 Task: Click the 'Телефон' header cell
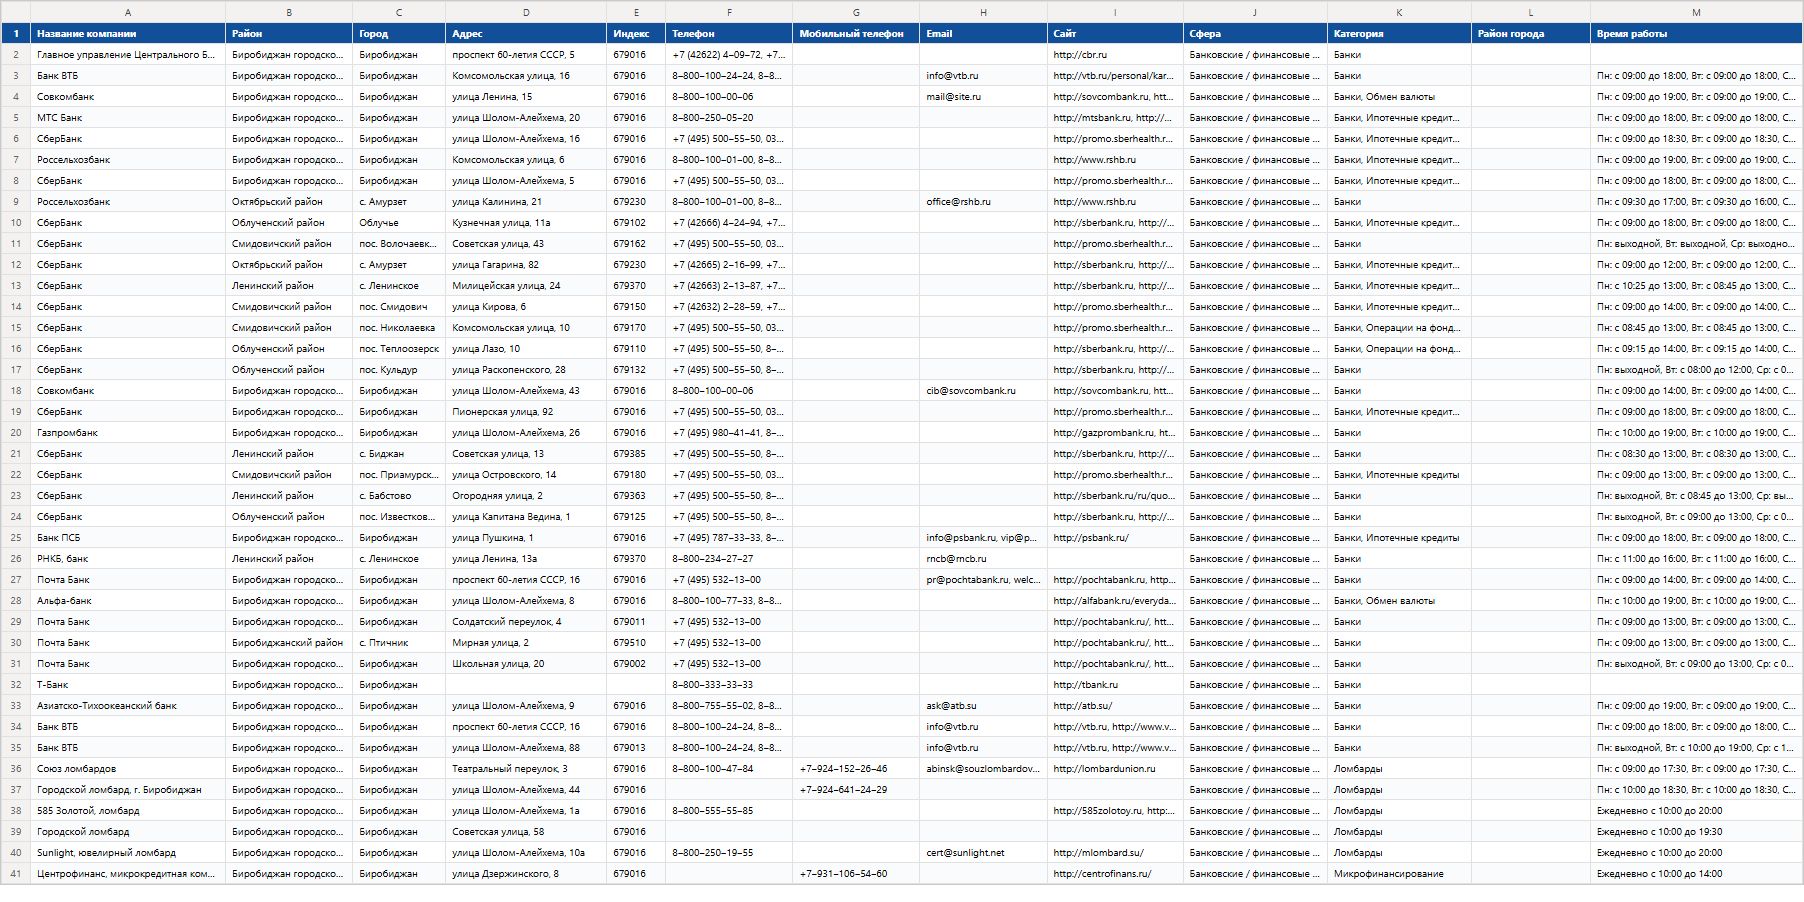coord(729,33)
